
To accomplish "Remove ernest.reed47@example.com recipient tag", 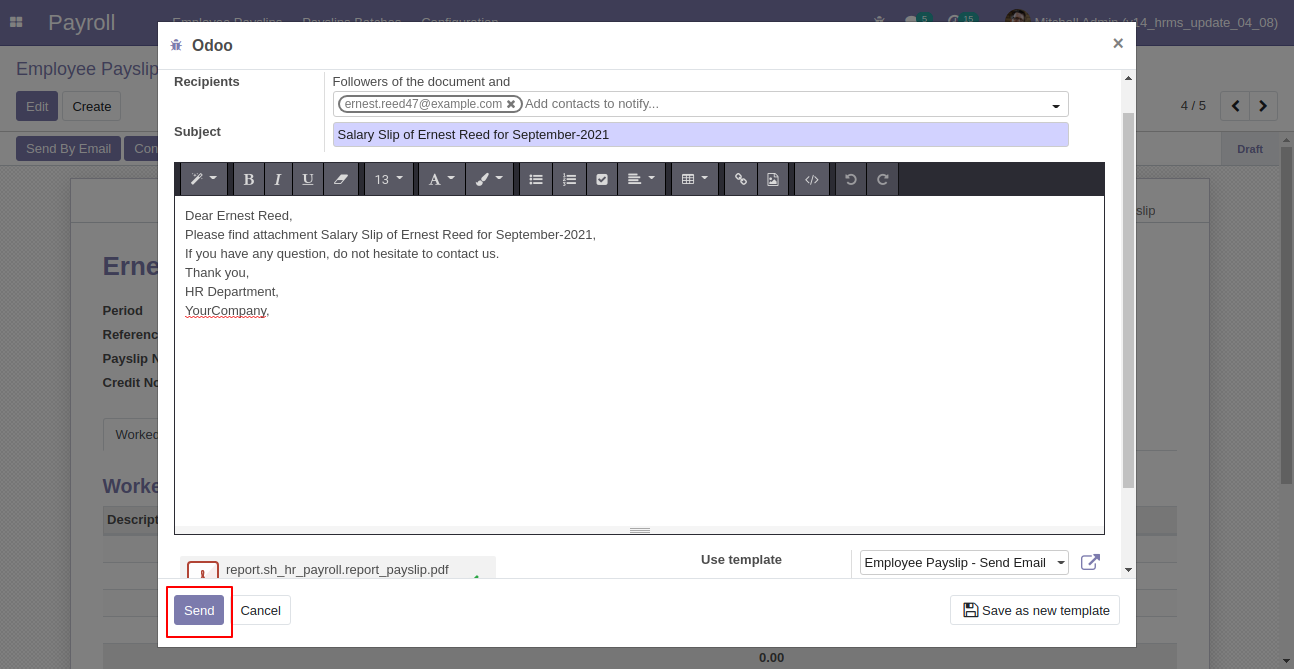I will point(511,104).
